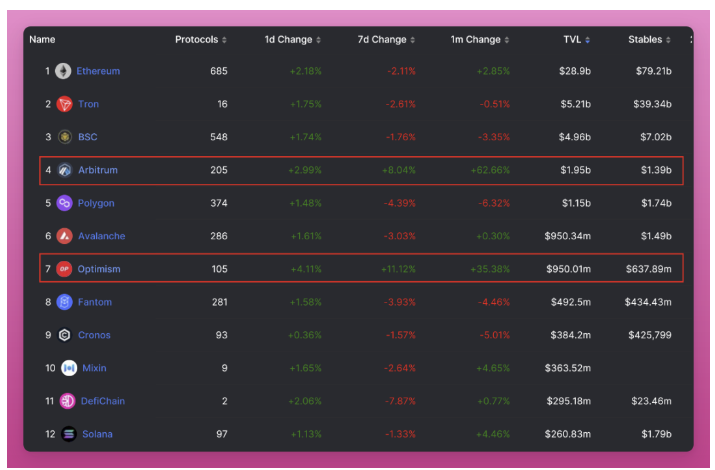715x470 pixels.
Task: Open the Polygon chain link
Action: click(96, 203)
